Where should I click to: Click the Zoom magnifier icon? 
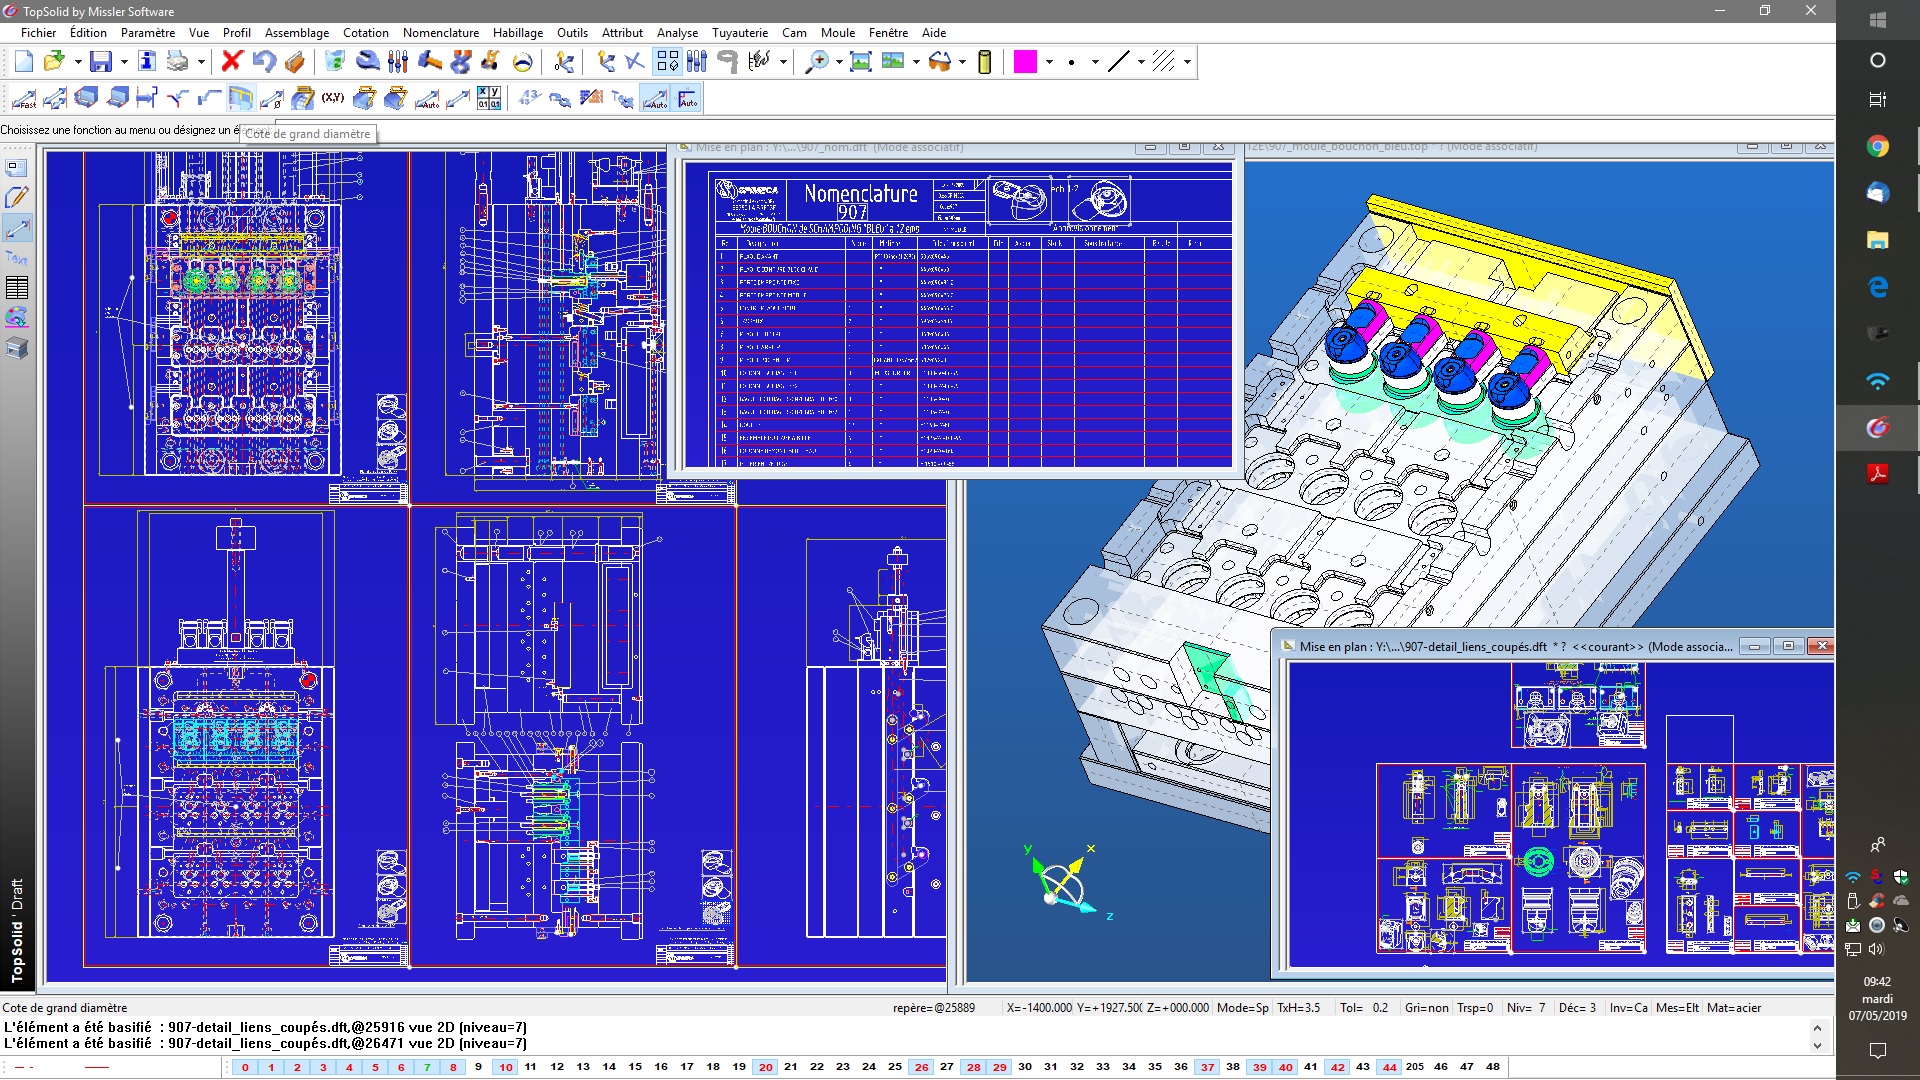click(817, 62)
